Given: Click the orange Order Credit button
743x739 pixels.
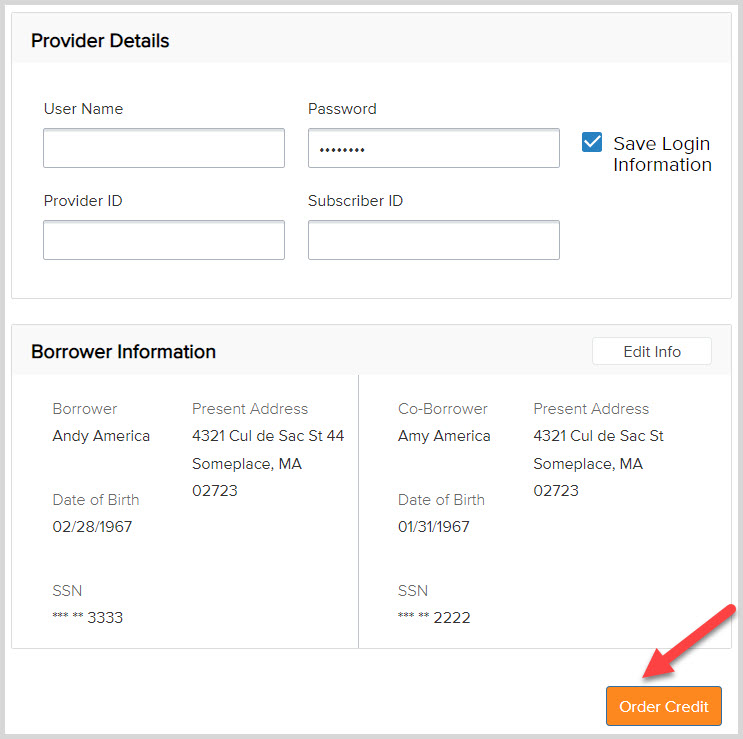Looking at the screenshot, I should (x=663, y=706).
